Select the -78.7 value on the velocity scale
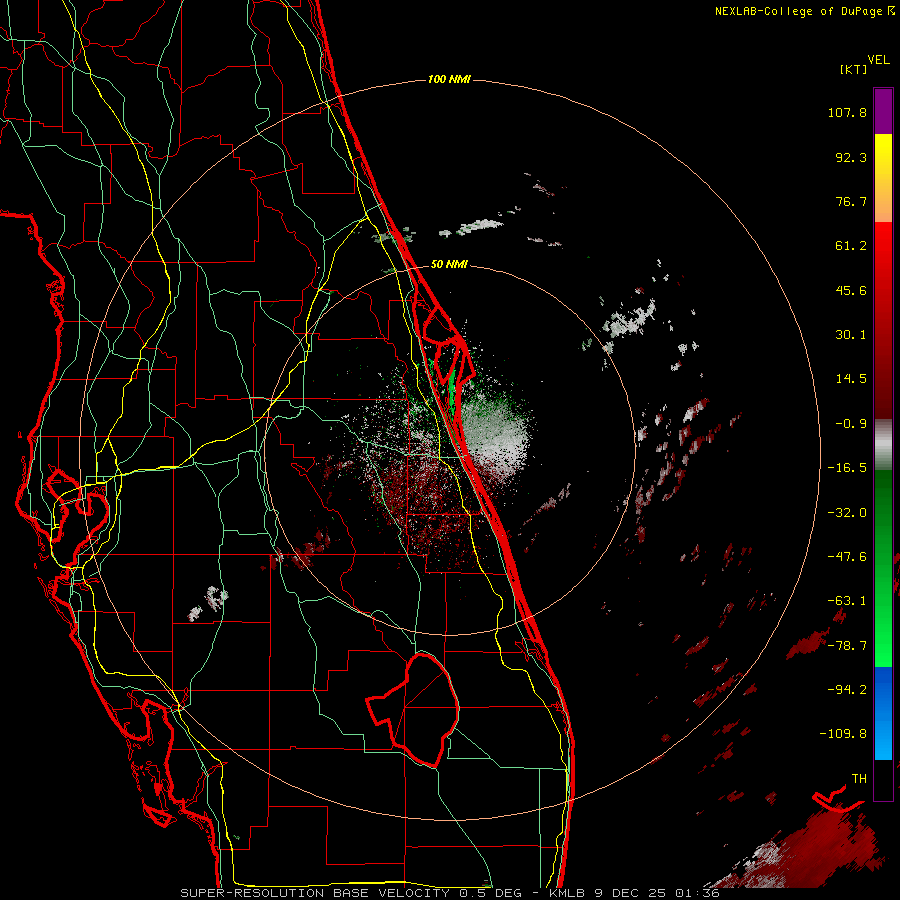Image resolution: width=900 pixels, height=900 pixels. 847,646
